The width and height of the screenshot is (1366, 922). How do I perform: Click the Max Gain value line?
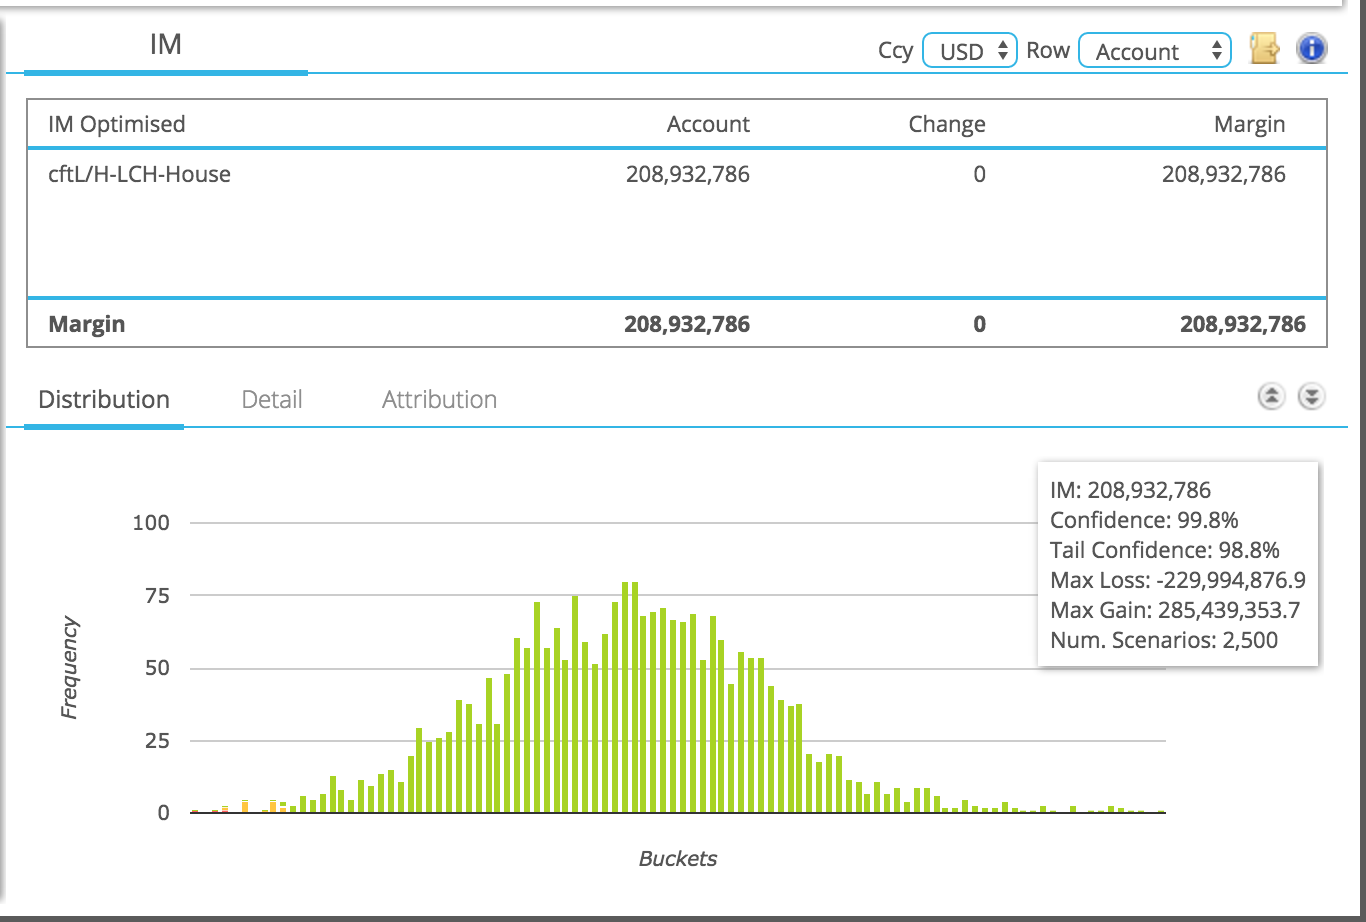pyautogui.click(x=1175, y=610)
